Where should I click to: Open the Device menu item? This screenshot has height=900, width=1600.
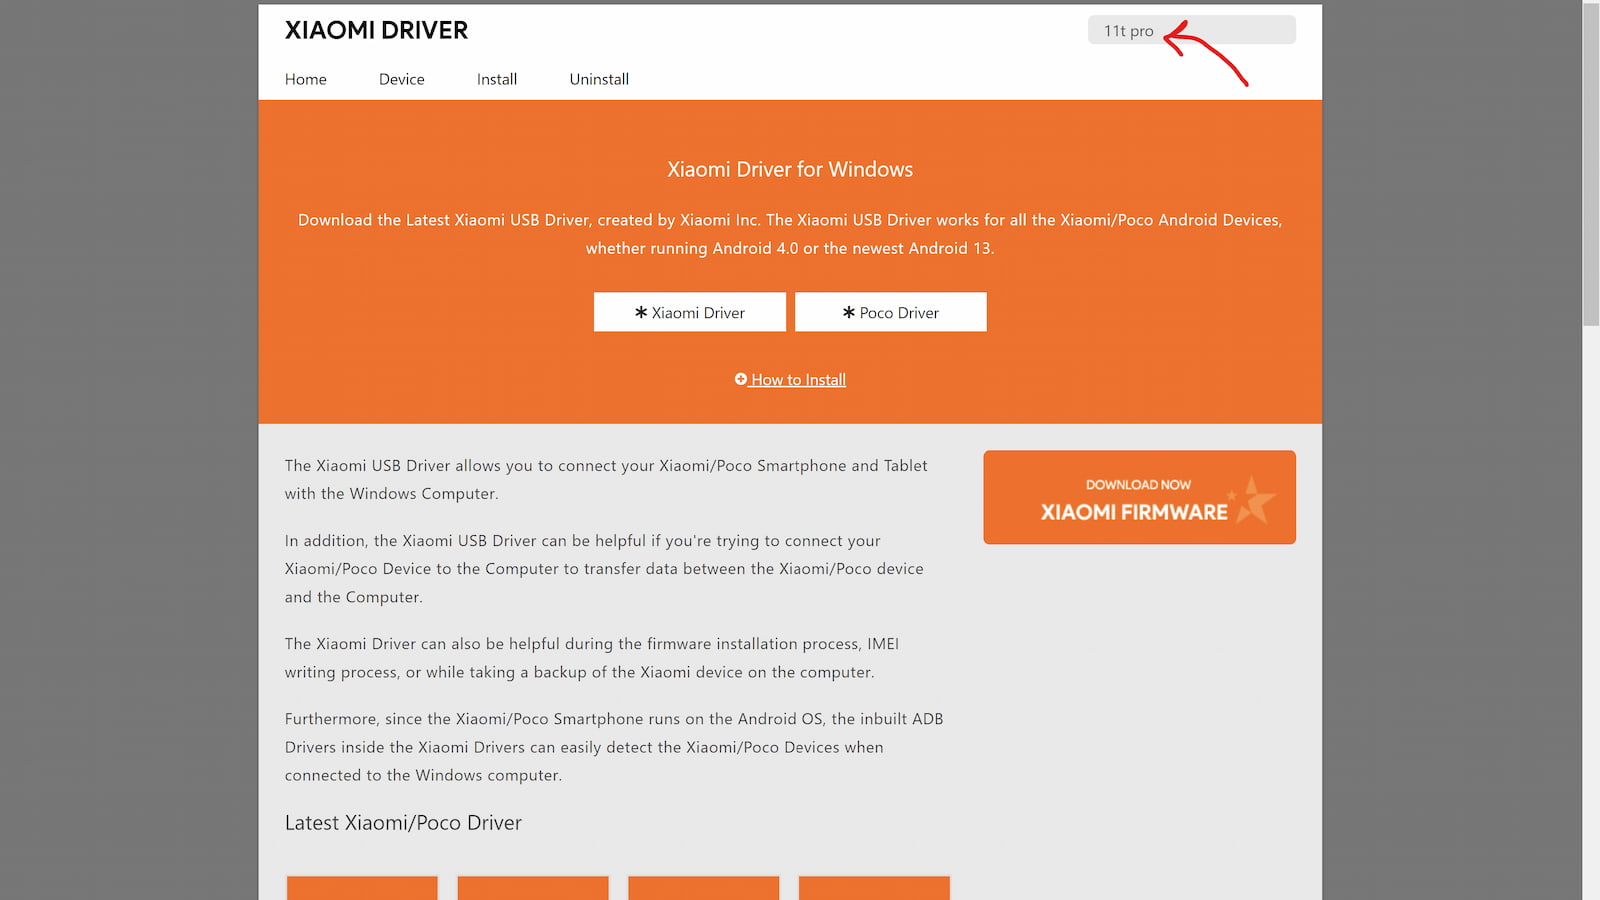click(402, 79)
